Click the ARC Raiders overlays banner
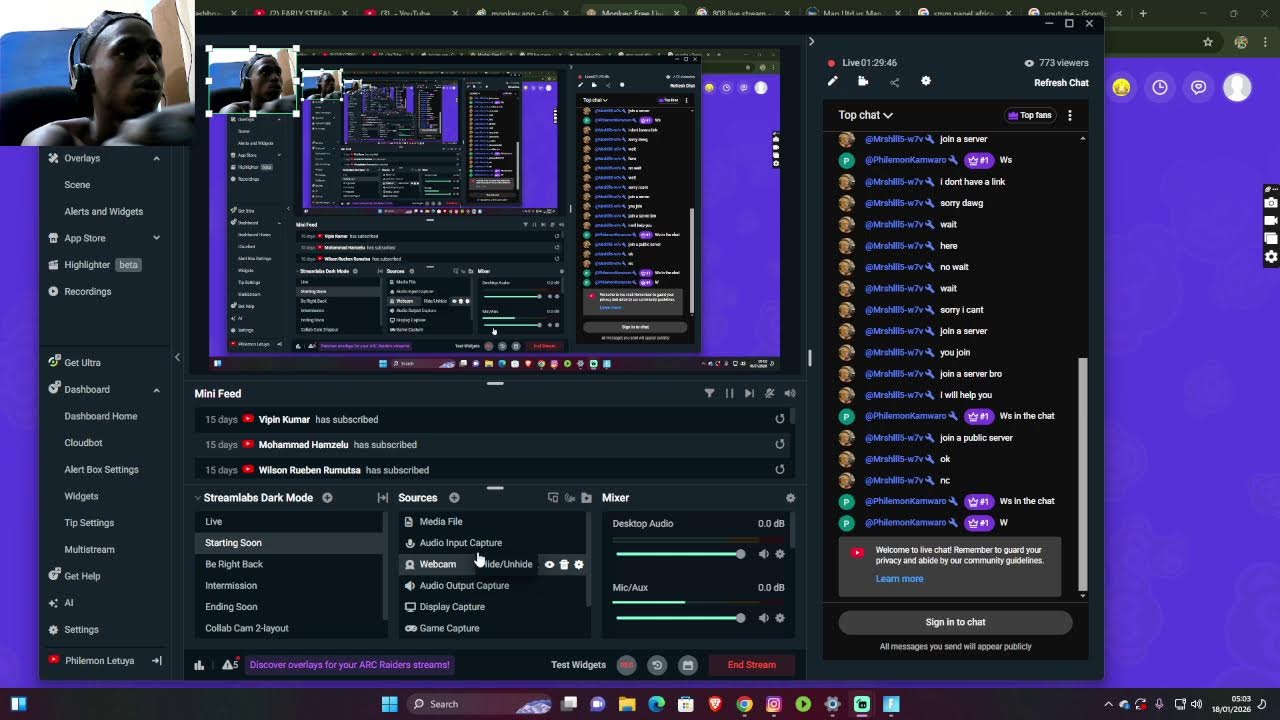 349,665
